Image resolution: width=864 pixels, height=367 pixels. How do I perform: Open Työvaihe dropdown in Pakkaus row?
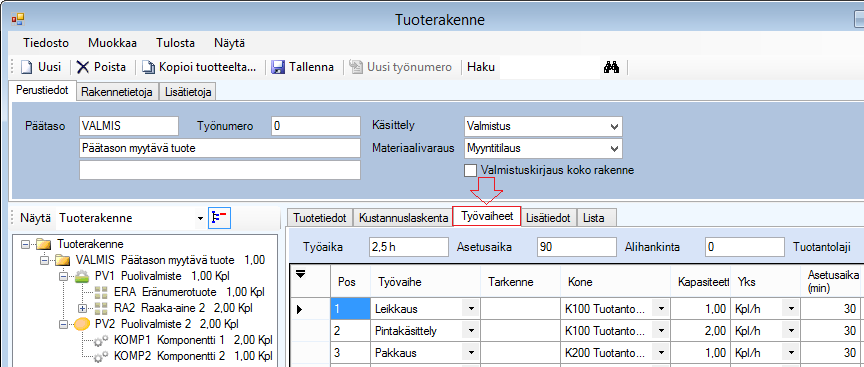(x=471, y=353)
